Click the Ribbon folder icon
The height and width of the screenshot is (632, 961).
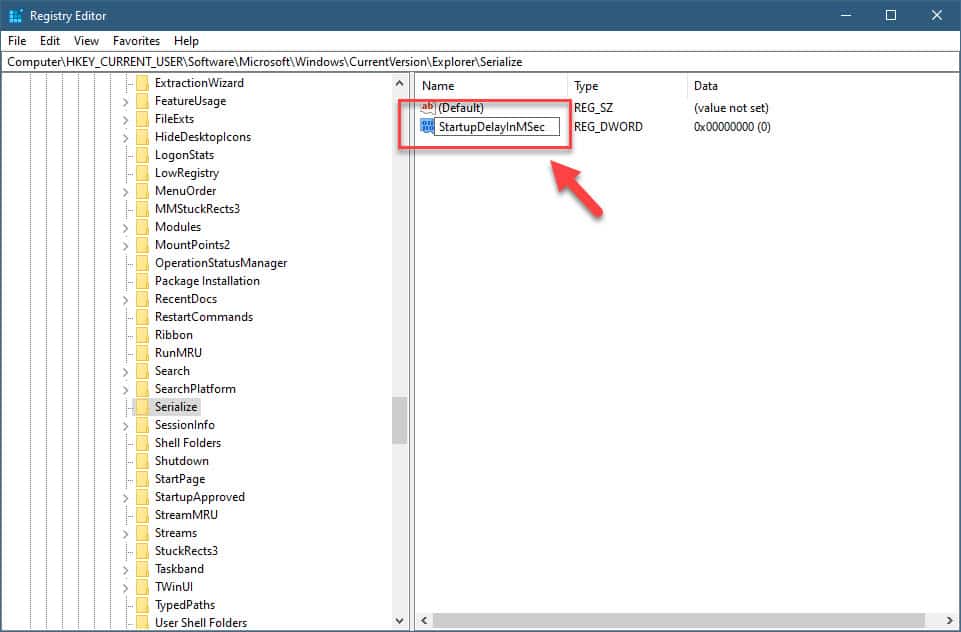point(142,335)
